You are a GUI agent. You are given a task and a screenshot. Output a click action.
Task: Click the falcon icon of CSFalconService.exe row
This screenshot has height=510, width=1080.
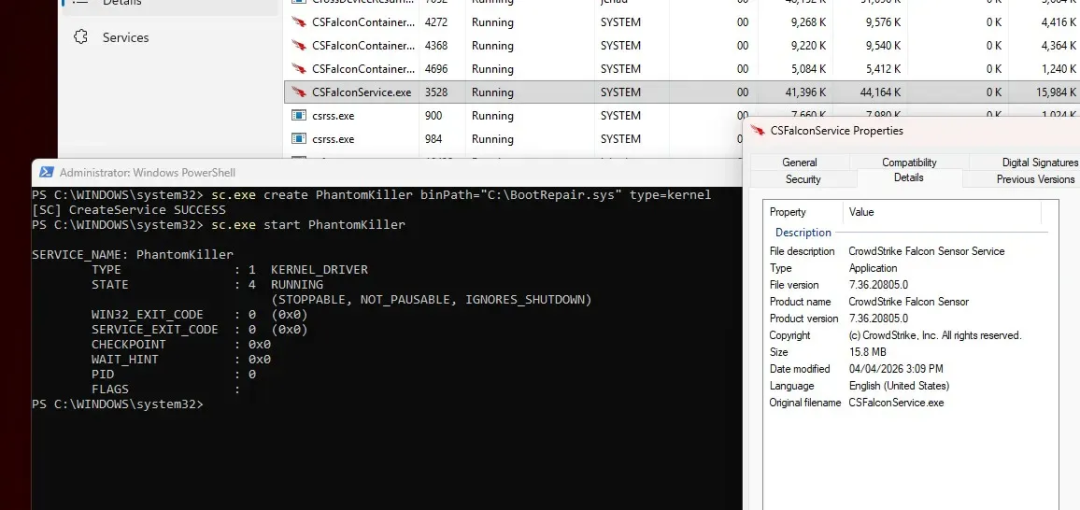[299, 92]
